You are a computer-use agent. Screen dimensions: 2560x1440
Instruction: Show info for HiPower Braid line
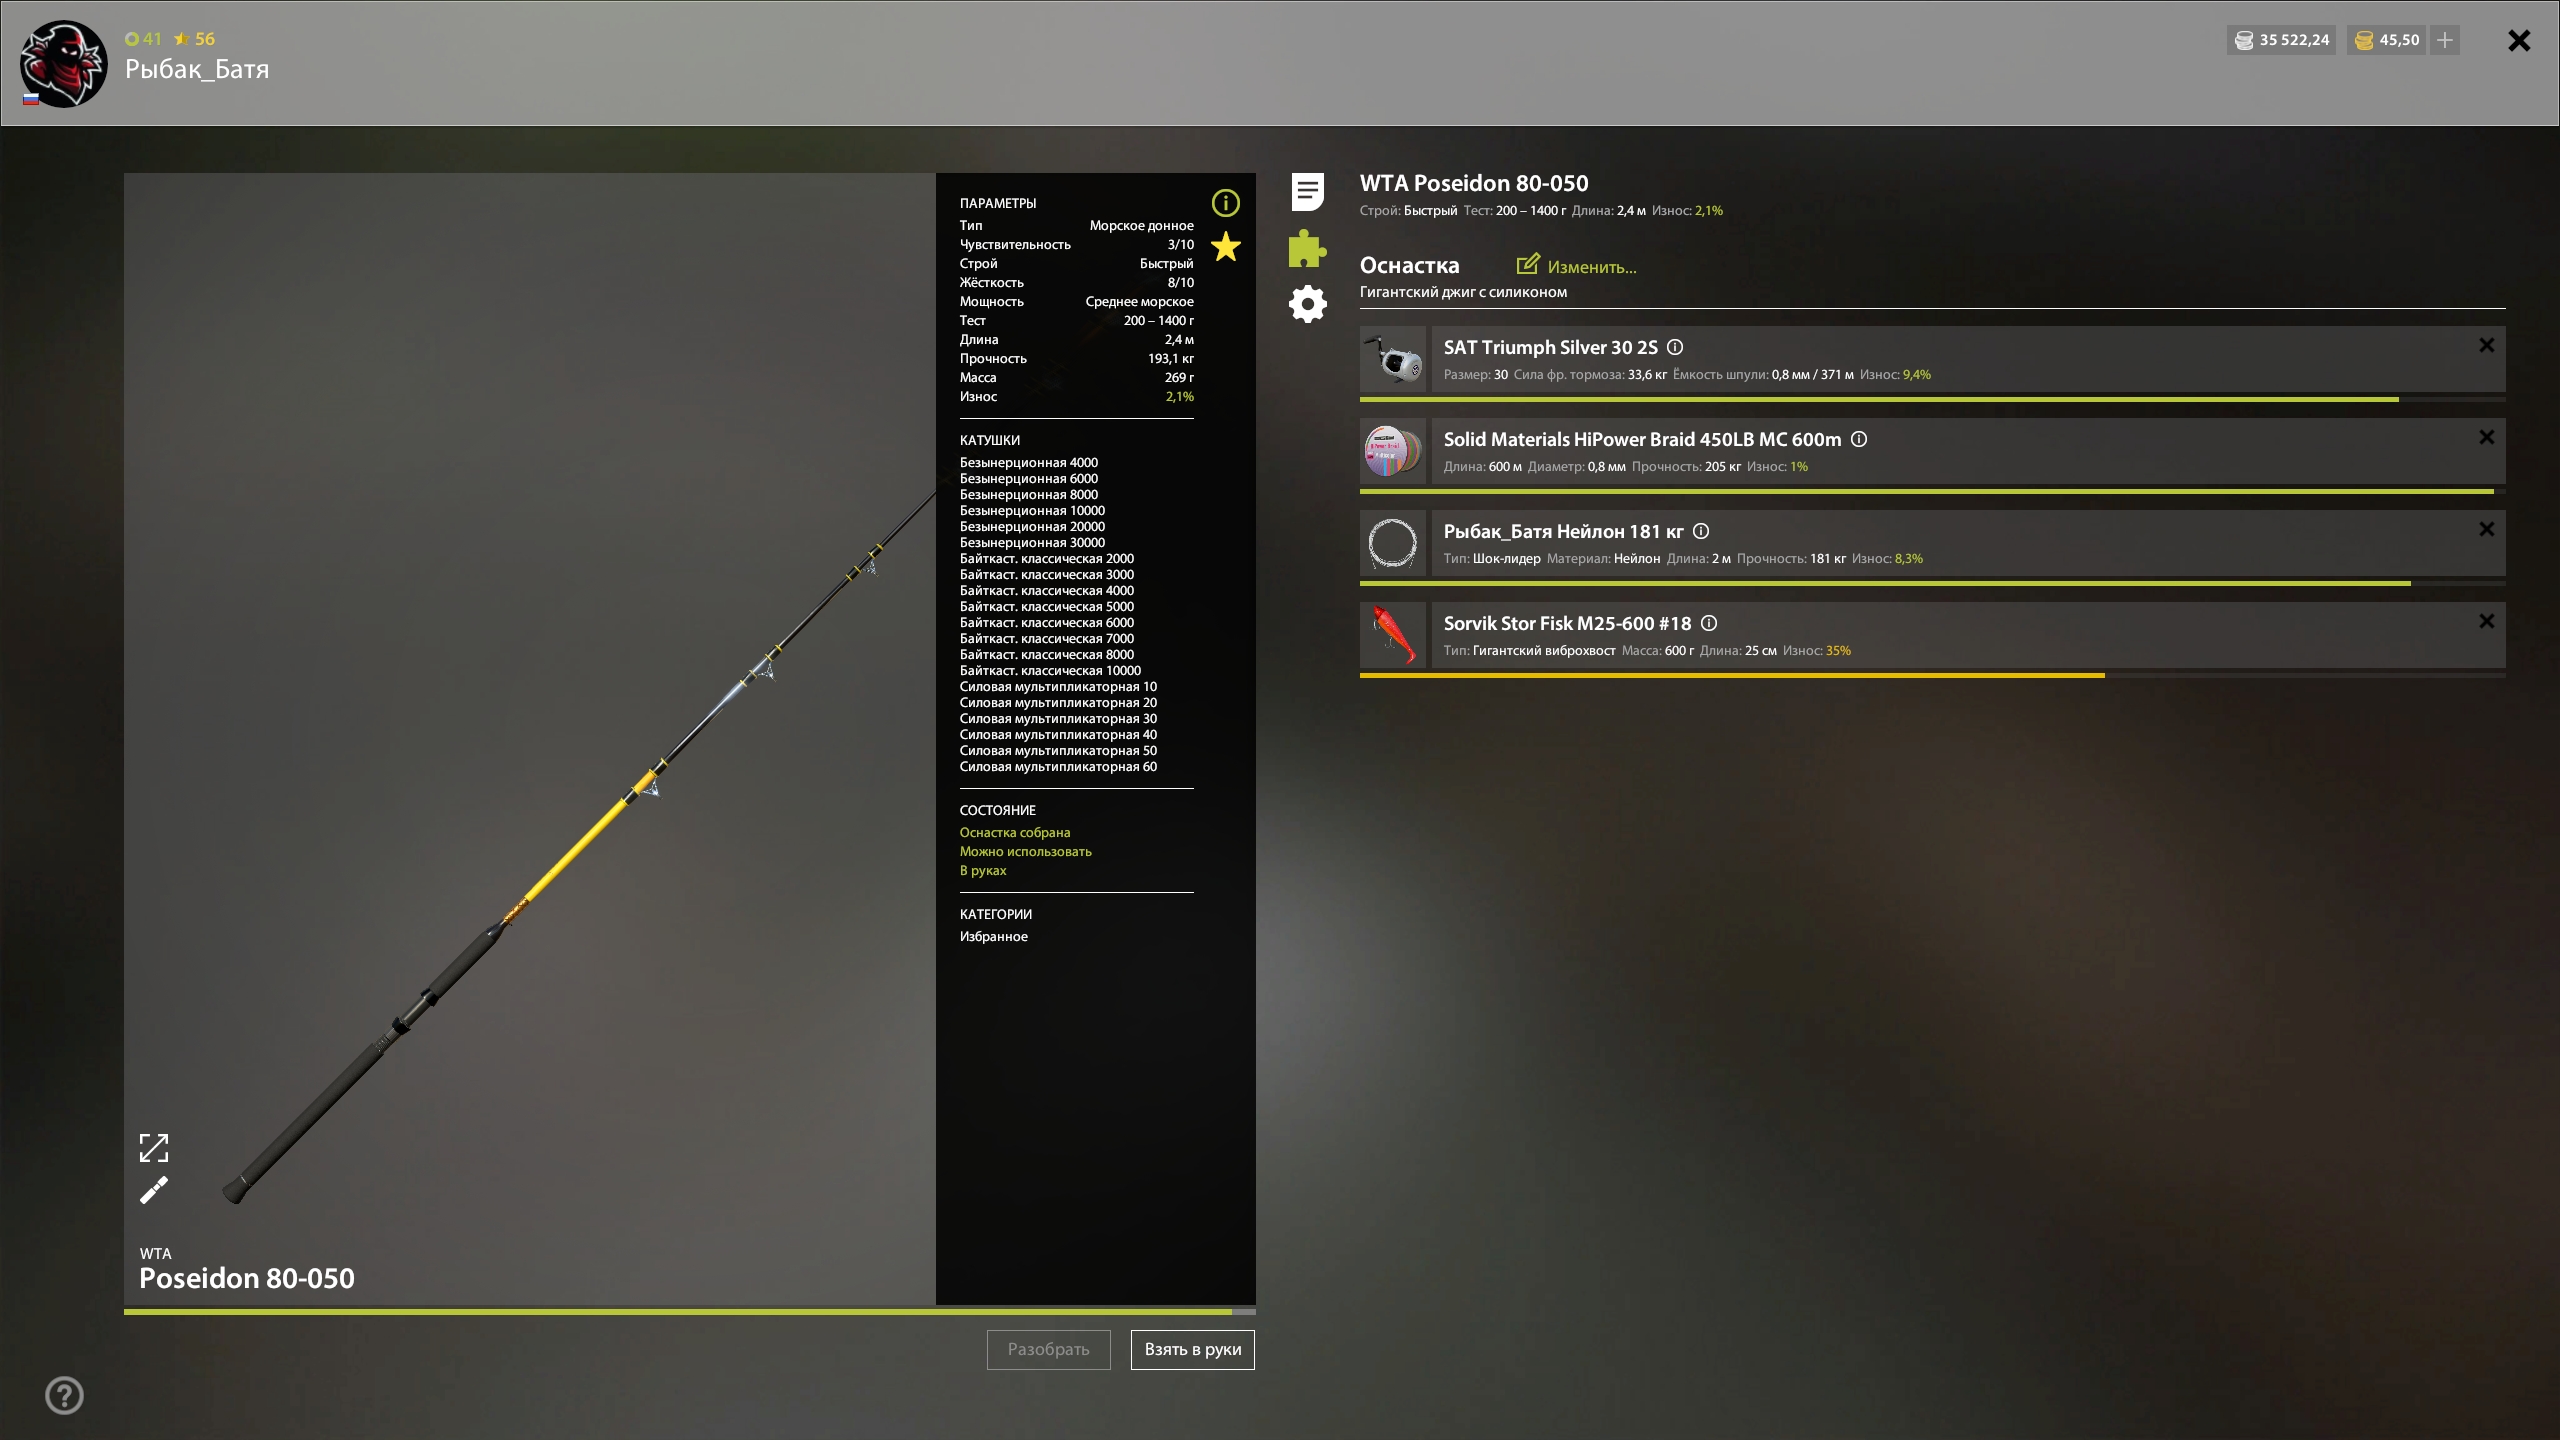pos(1859,439)
